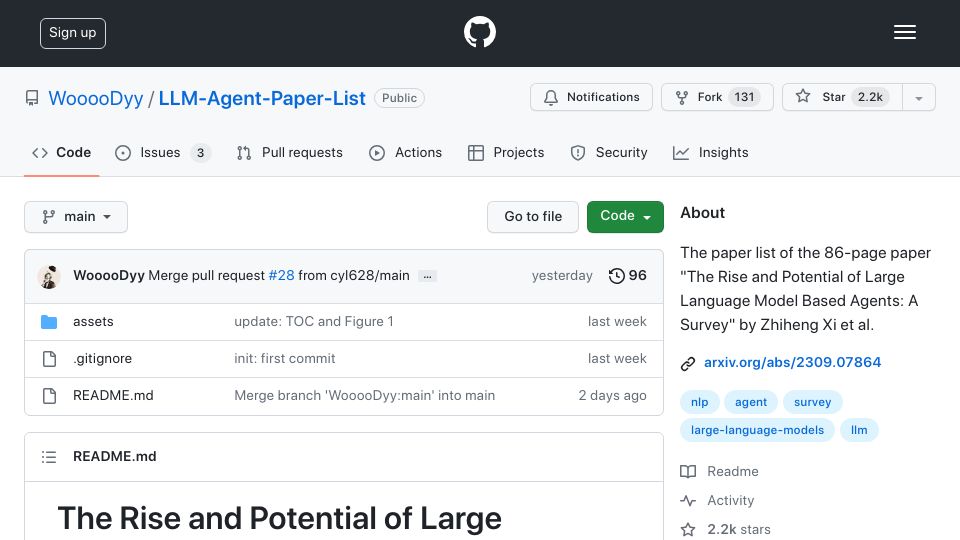Expand the star lists dropdown arrow
960x540 pixels.
tap(918, 98)
